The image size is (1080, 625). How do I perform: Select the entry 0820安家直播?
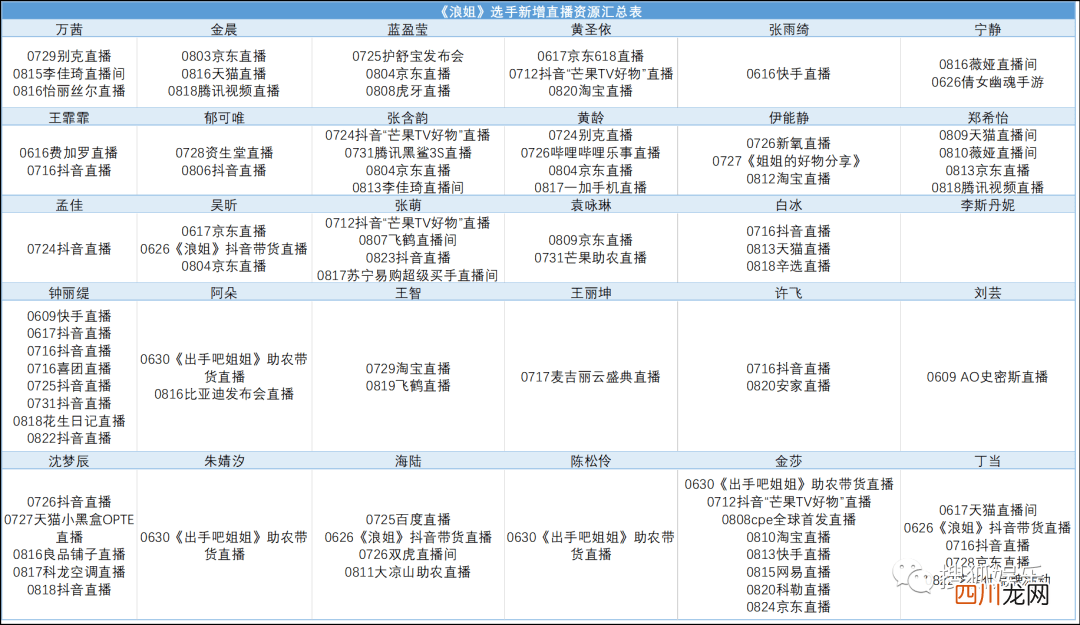click(789, 386)
